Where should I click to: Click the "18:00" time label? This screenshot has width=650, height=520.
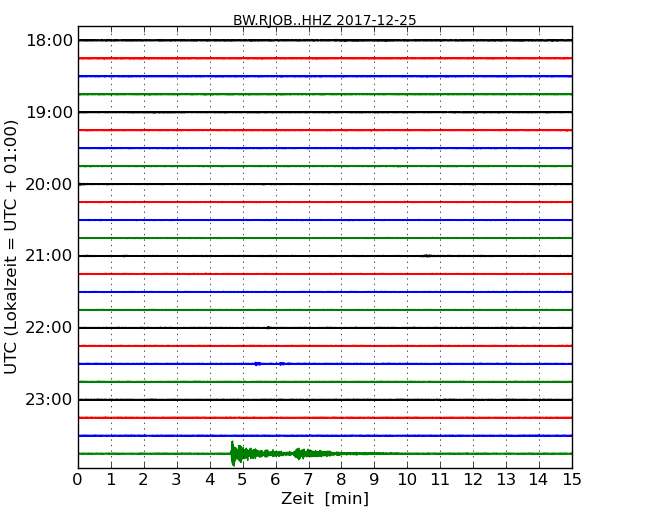tap(49, 41)
